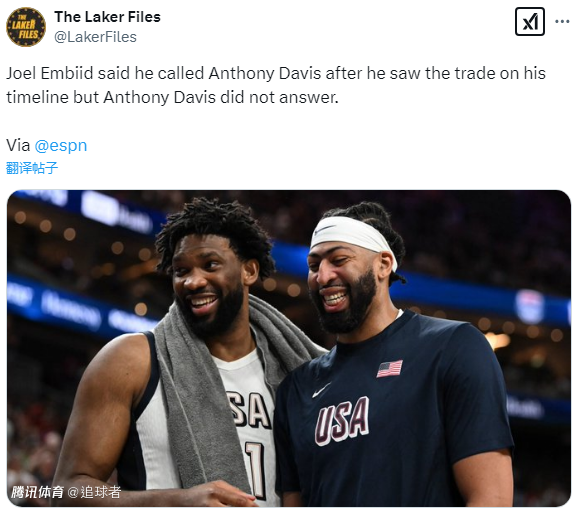Click the 腾讯体育 watermark on the photo
576x509 pixels.
click(37, 492)
